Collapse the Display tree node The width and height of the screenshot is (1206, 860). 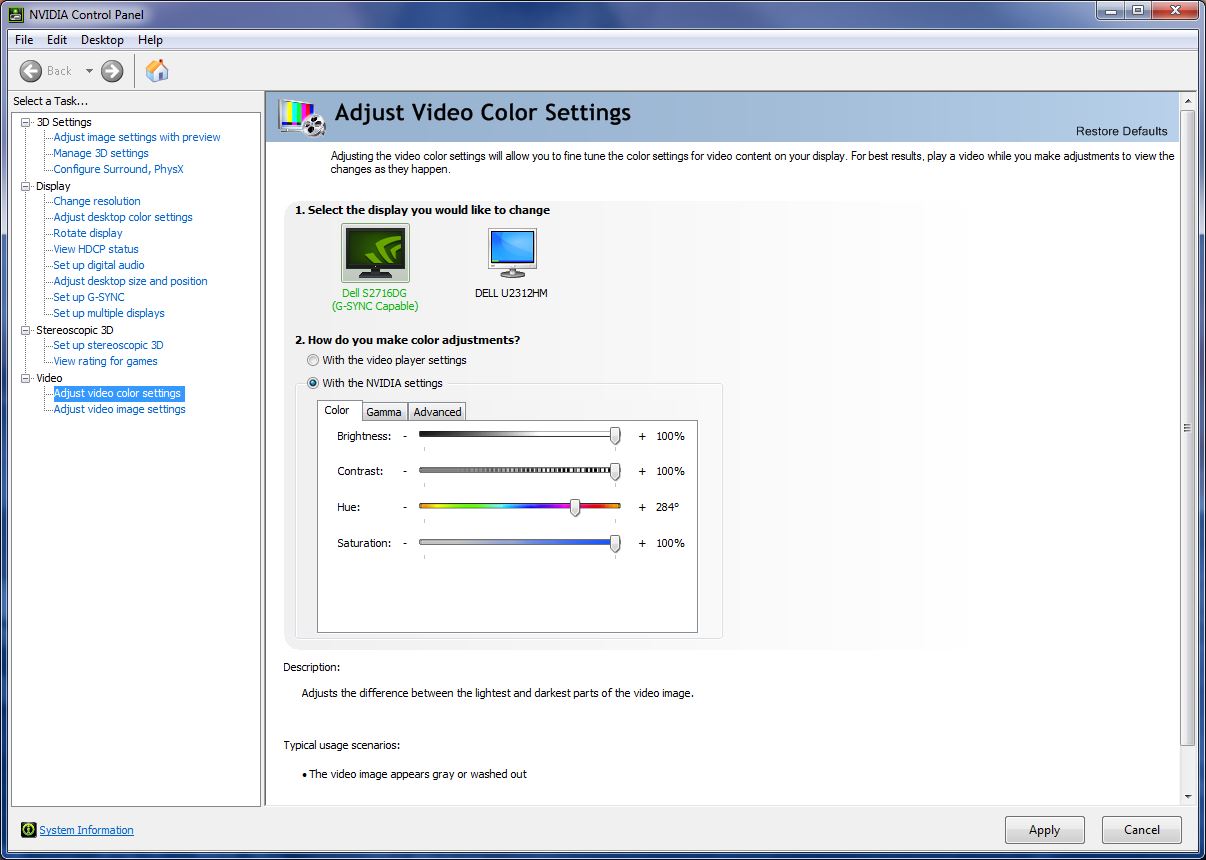click(26, 186)
